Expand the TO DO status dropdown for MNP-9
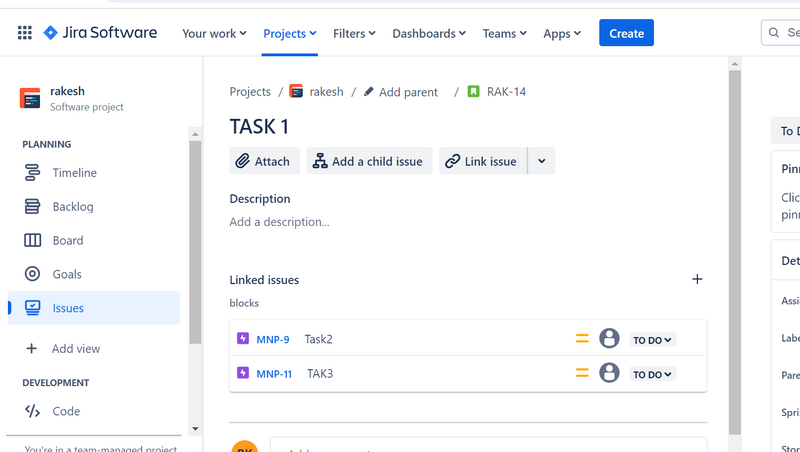Screen dimensions: 800x452 point(653,340)
